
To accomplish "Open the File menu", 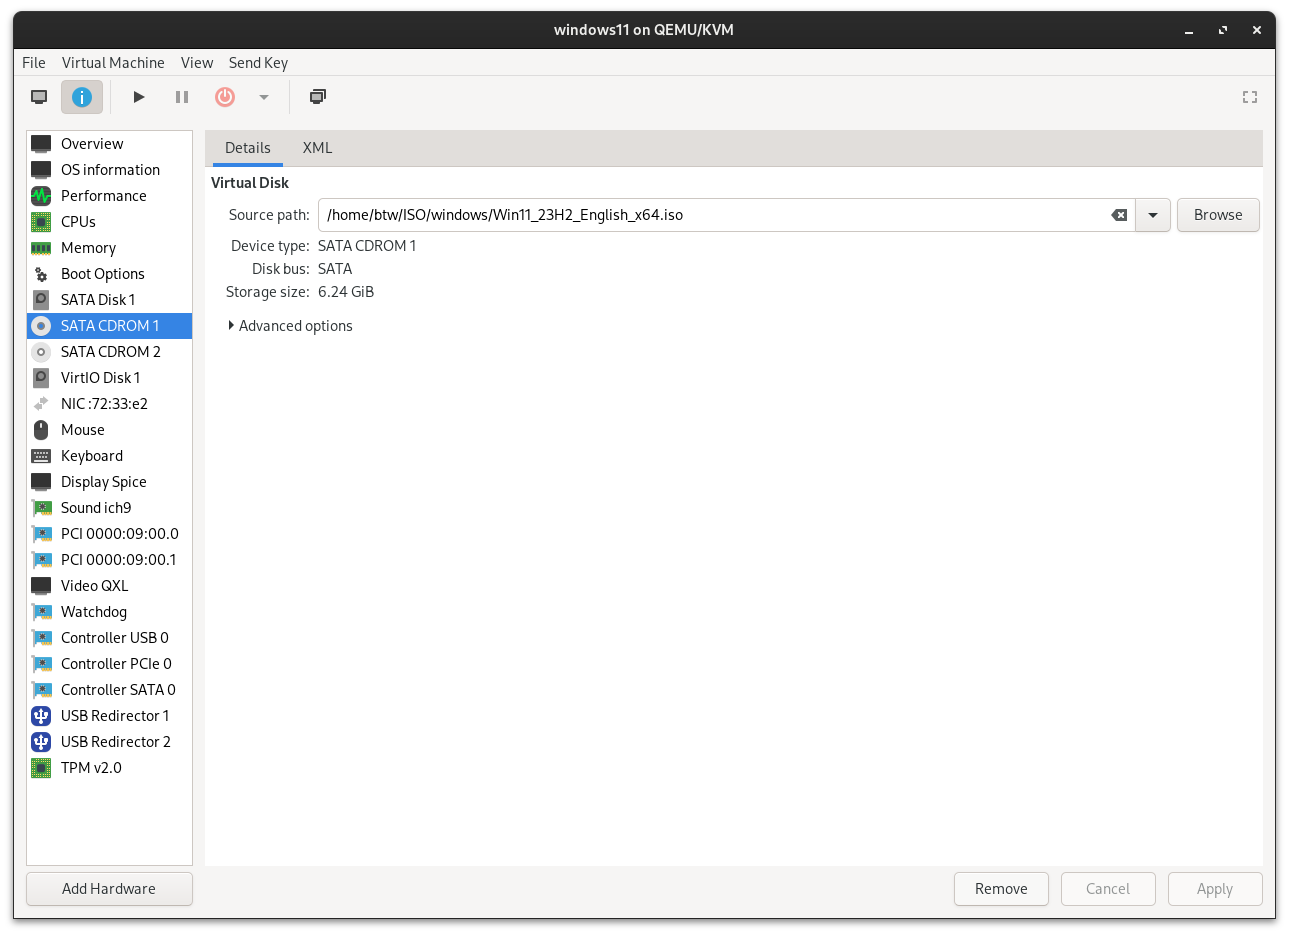I will coord(34,62).
